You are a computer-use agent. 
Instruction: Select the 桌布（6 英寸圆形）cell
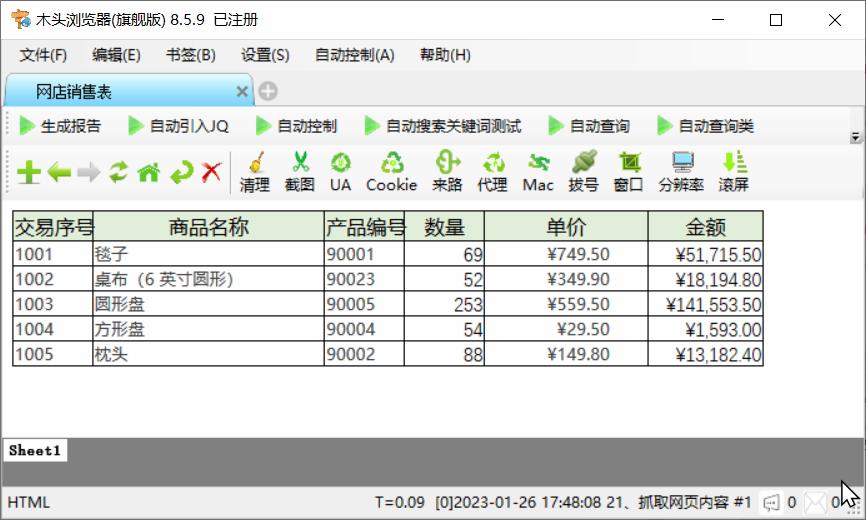[208, 279]
